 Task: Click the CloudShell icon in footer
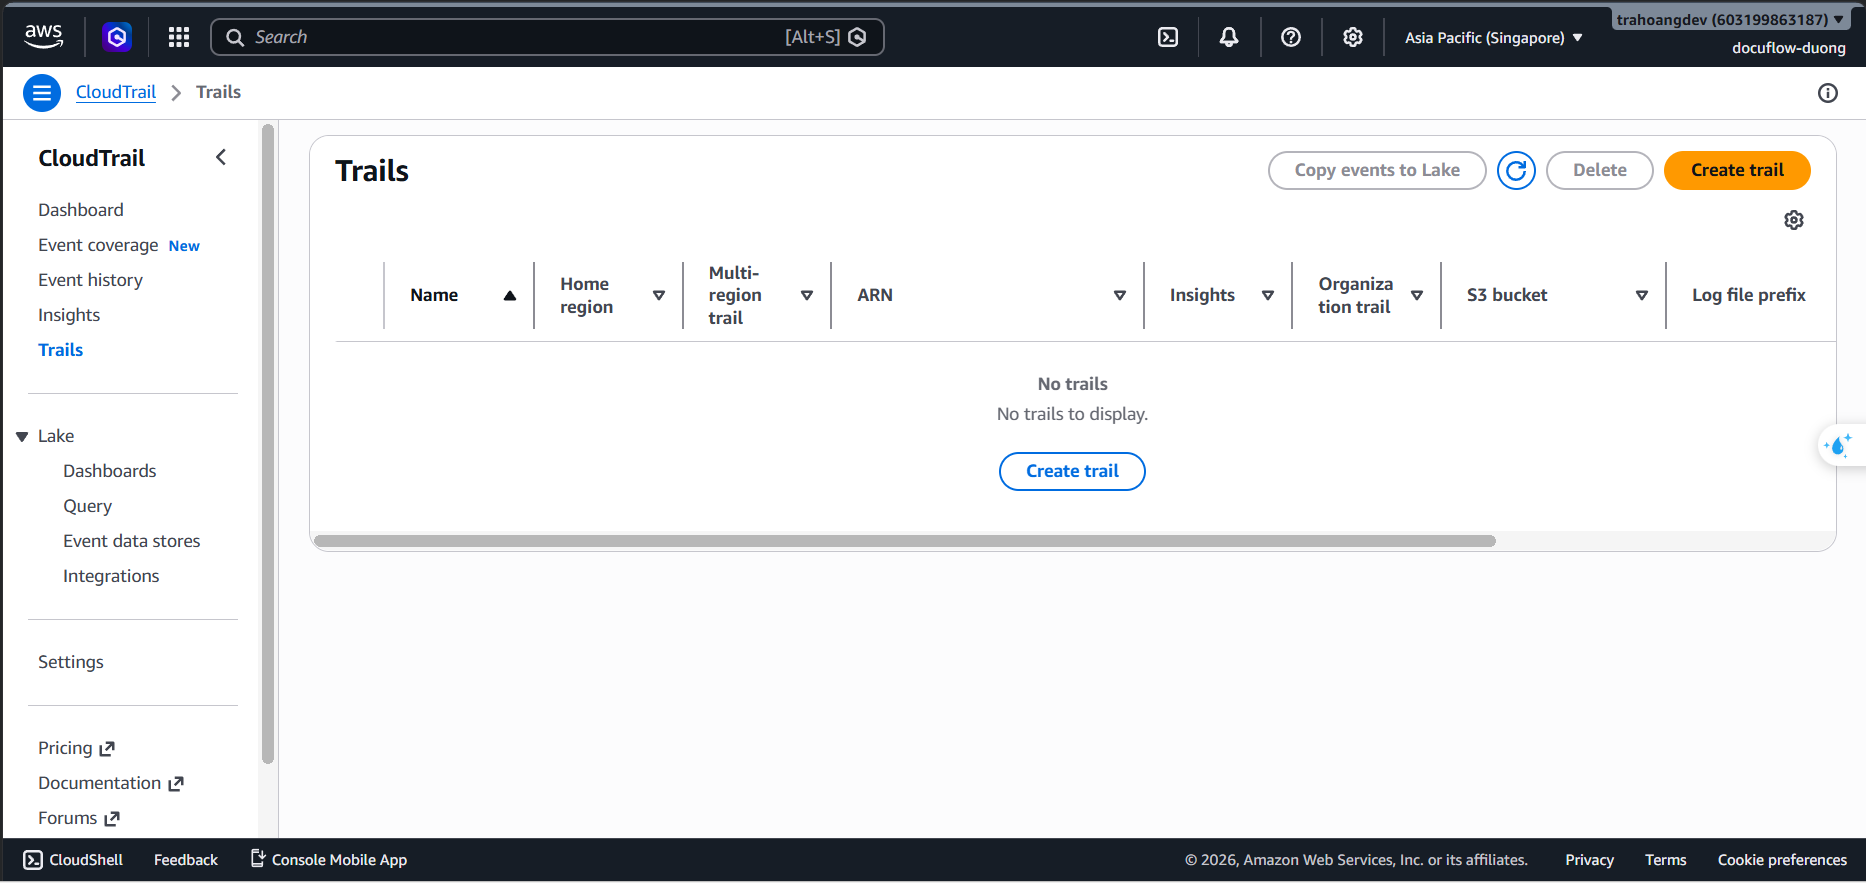tap(33, 860)
